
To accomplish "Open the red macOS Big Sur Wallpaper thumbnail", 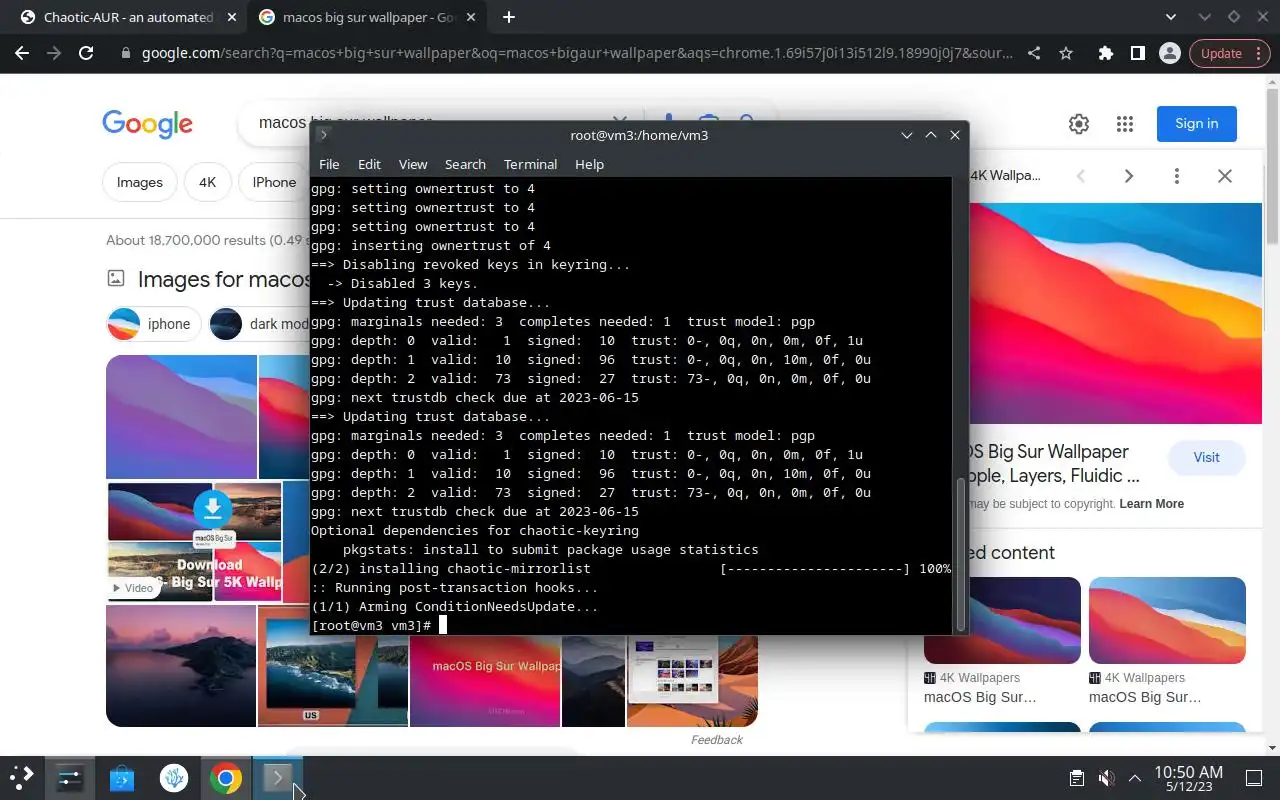I will pos(485,681).
